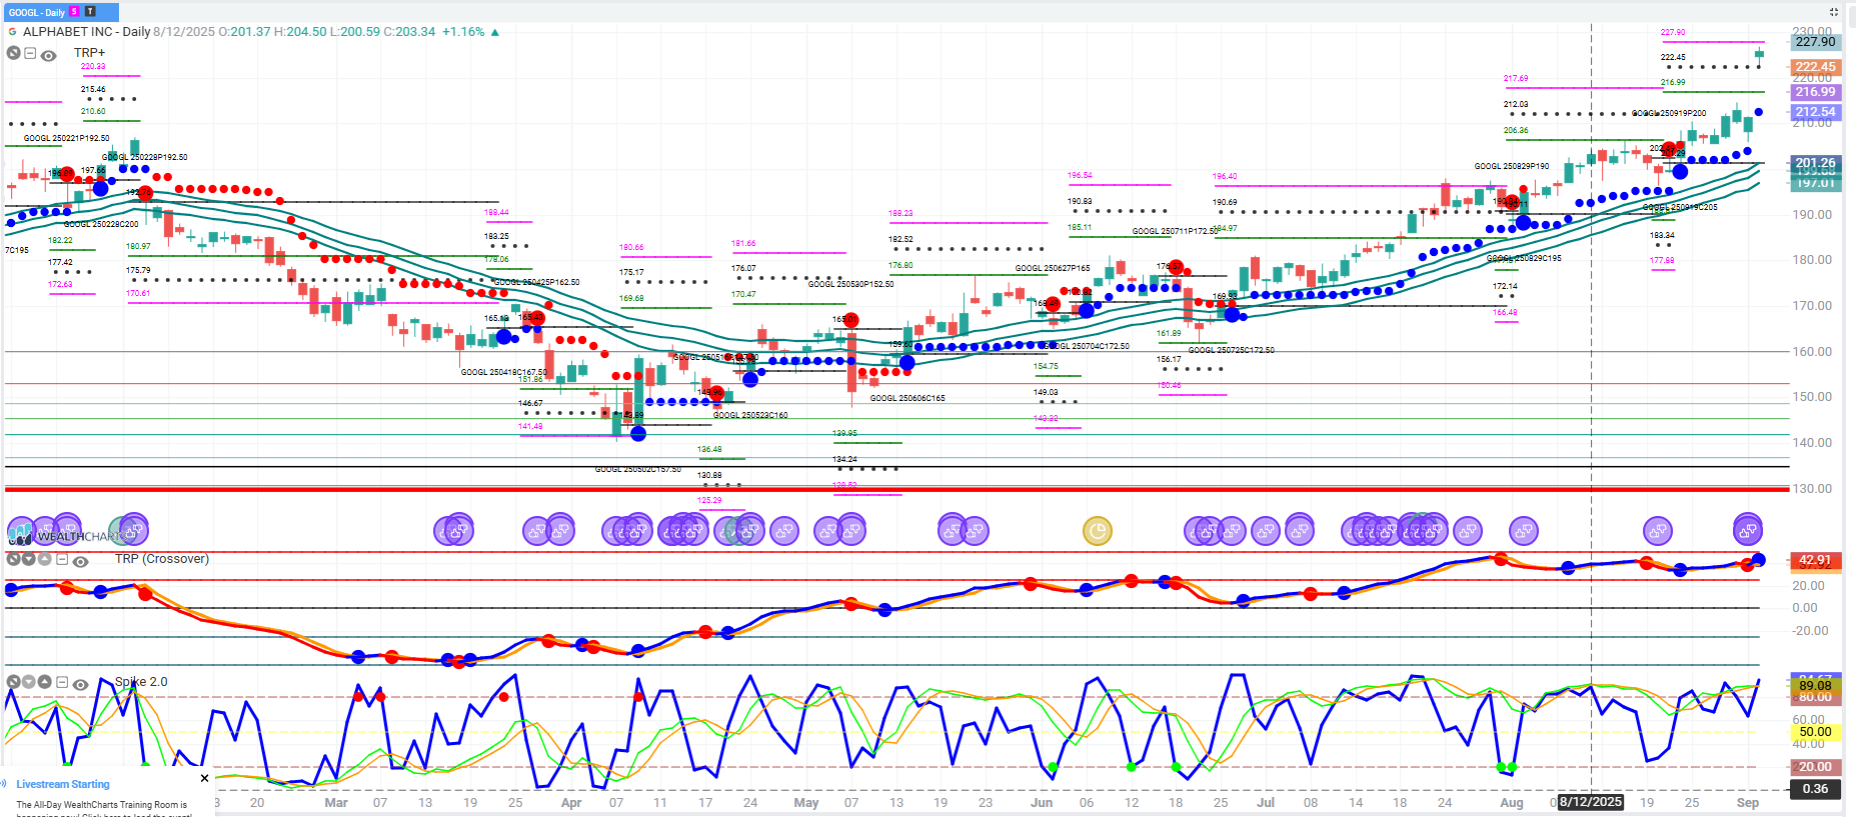This screenshot has width=1856, height=817.
Task: Remove the Spike 2.0 indicator
Action: point(13,682)
